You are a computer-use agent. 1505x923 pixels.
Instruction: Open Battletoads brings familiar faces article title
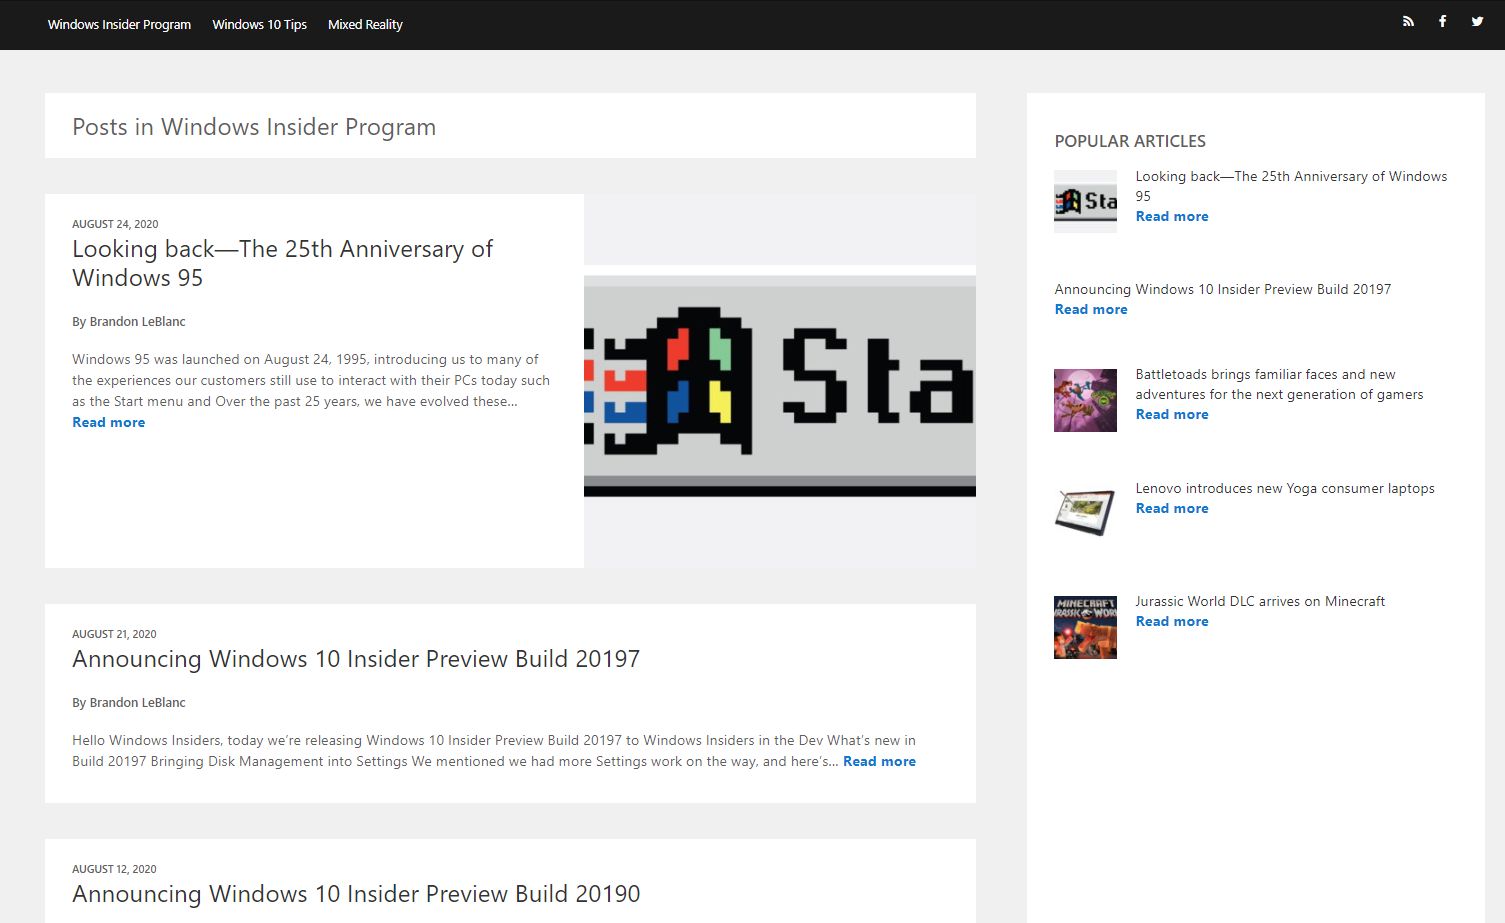coord(1279,384)
